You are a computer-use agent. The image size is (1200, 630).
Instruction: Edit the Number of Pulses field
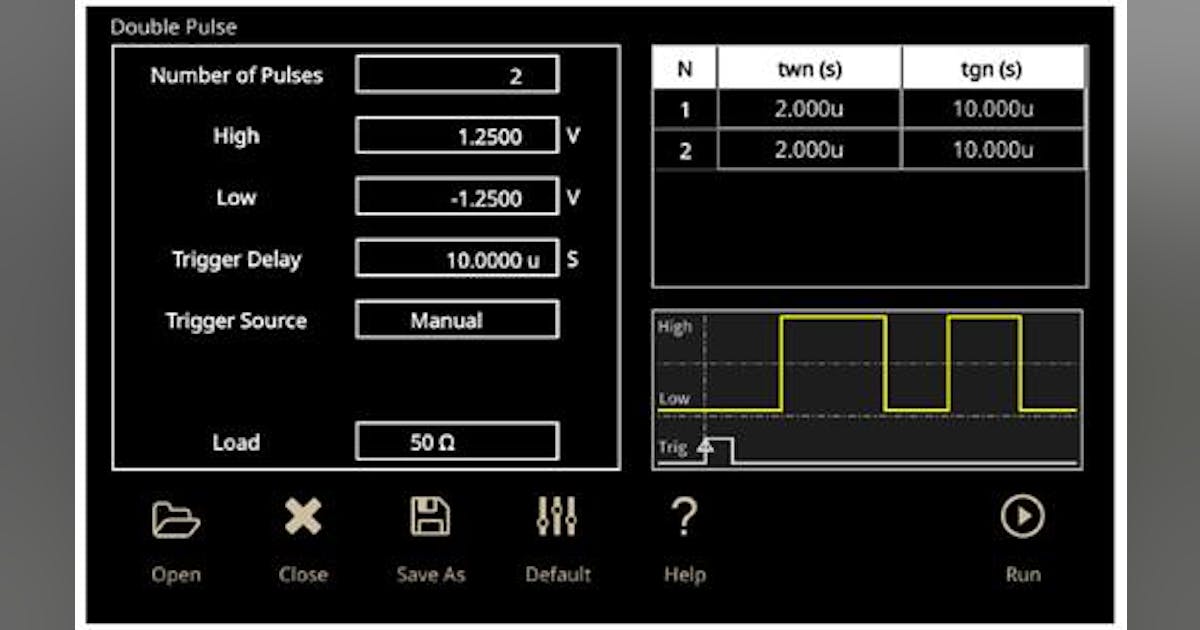pos(456,75)
